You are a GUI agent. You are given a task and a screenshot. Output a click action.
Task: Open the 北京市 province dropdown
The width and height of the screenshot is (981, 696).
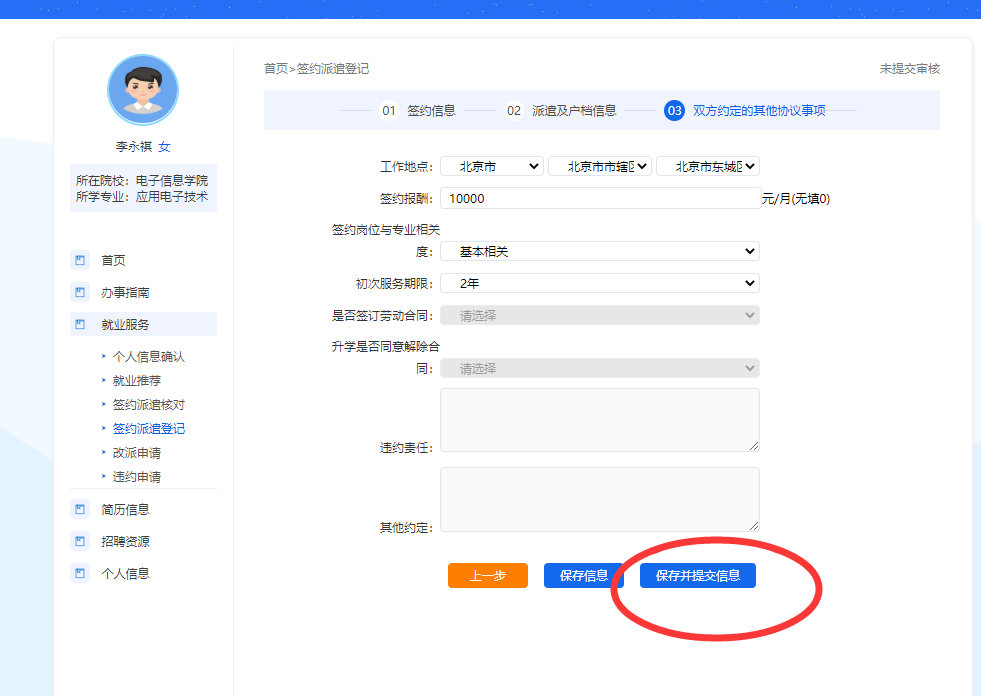pyautogui.click(x=491, y=167)
